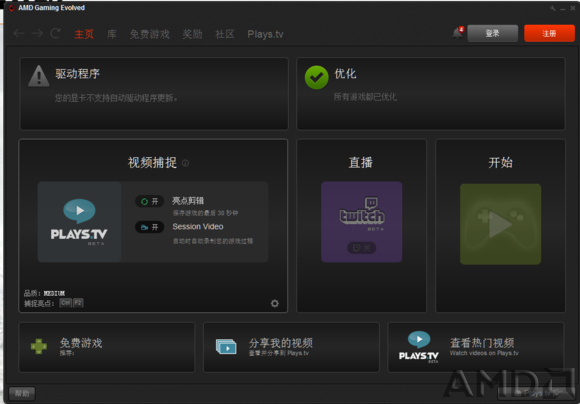580x404 pixels.
Task: Click the 帮助 help button
Action: pyautogui.click(x=22, y=393)
